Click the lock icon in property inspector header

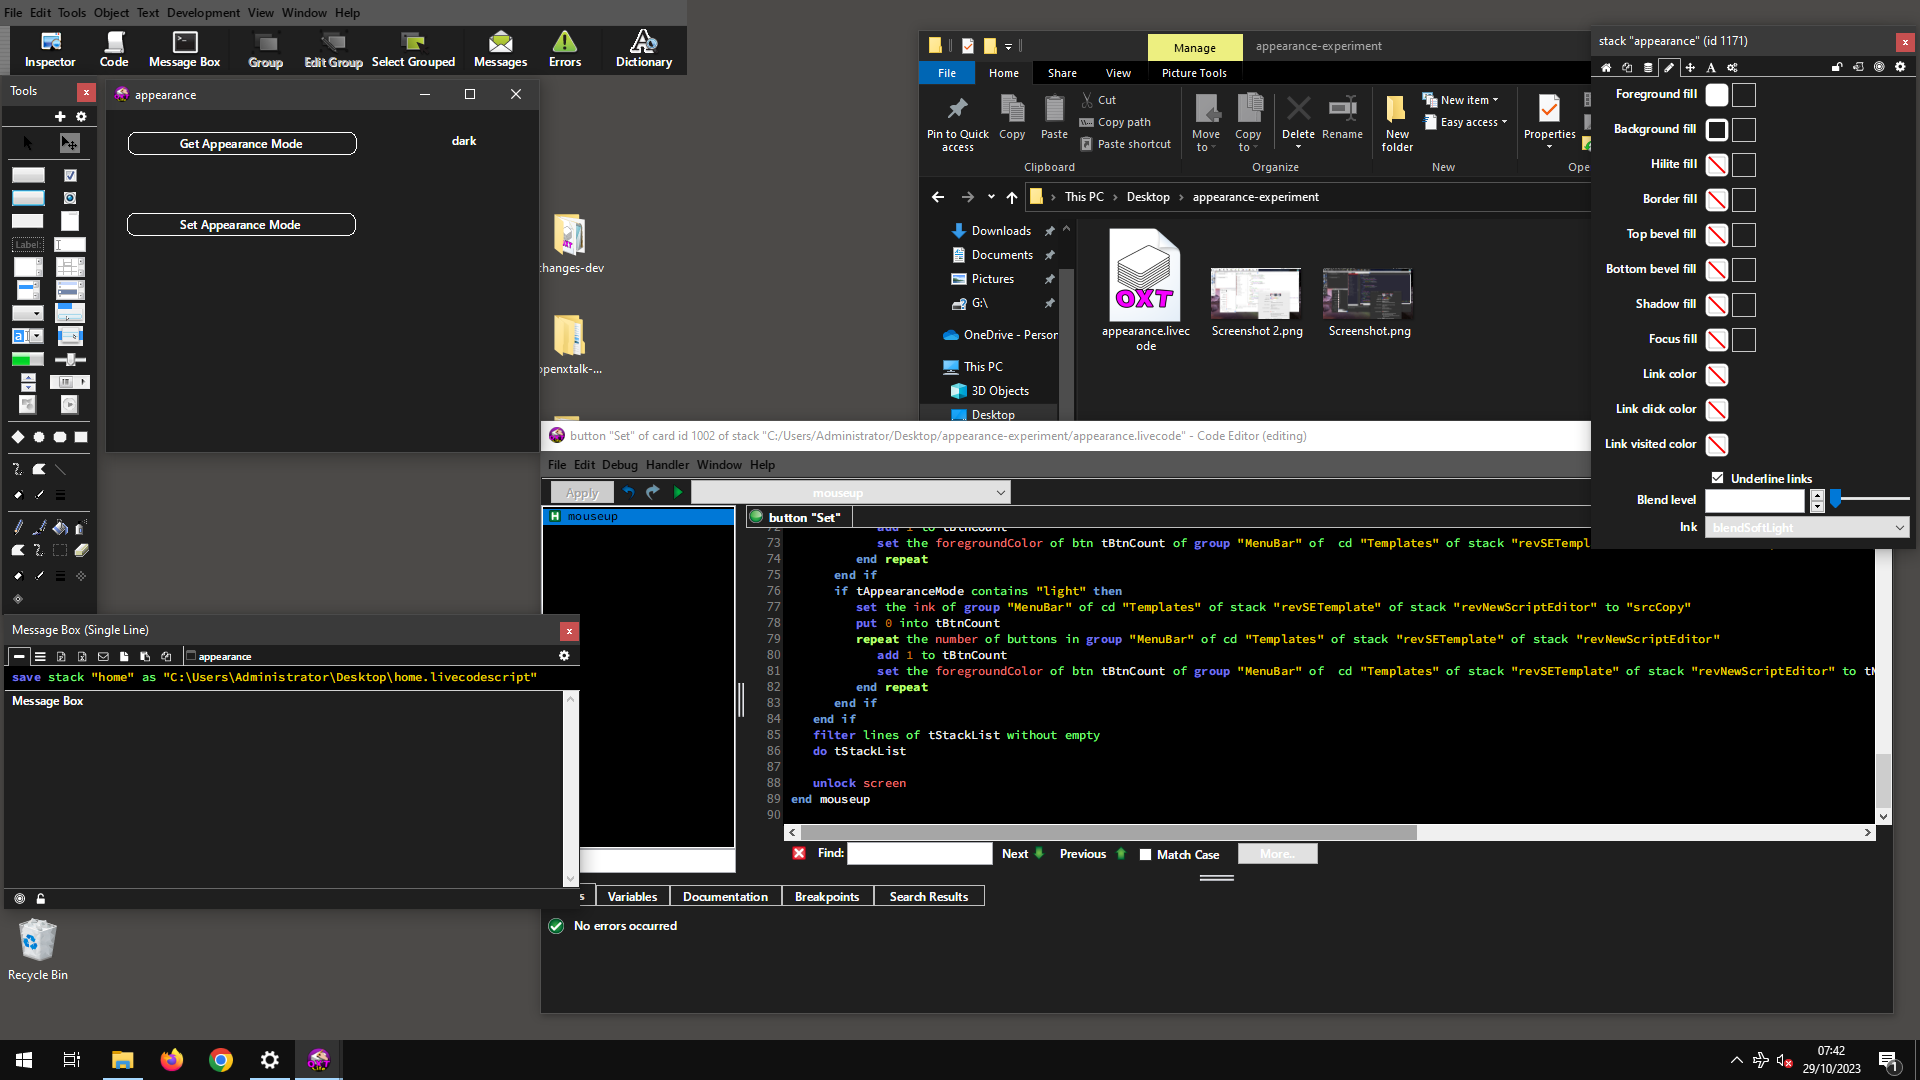(1837, 68)
